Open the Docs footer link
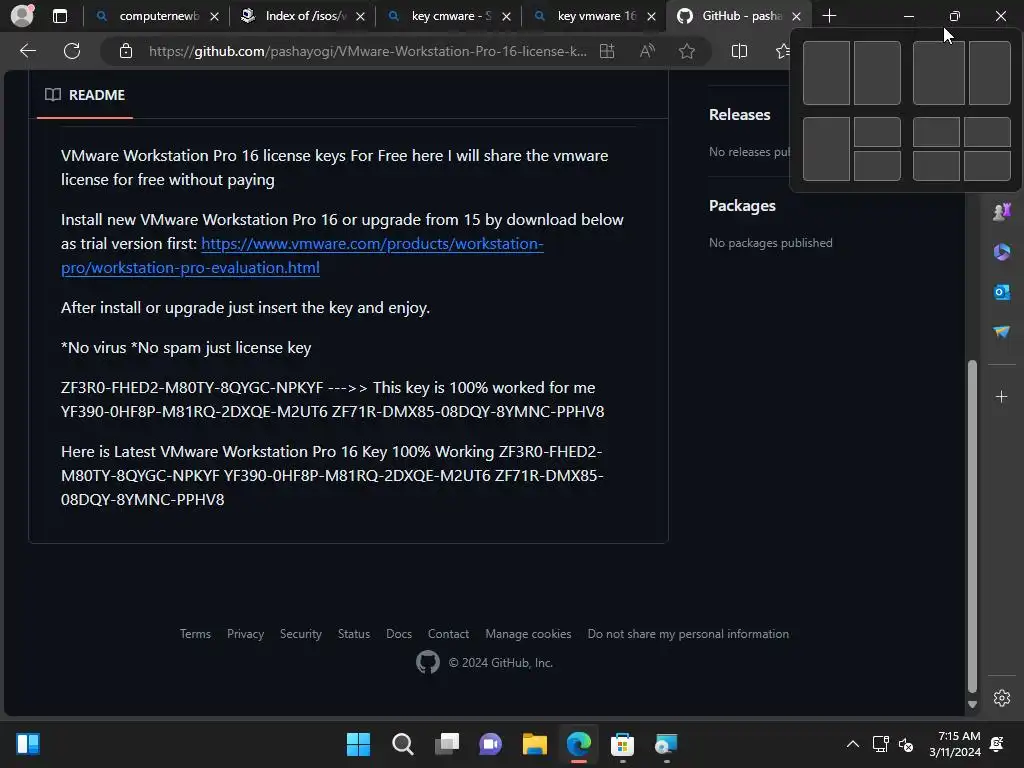1024x768 pixels. (399, 633)
